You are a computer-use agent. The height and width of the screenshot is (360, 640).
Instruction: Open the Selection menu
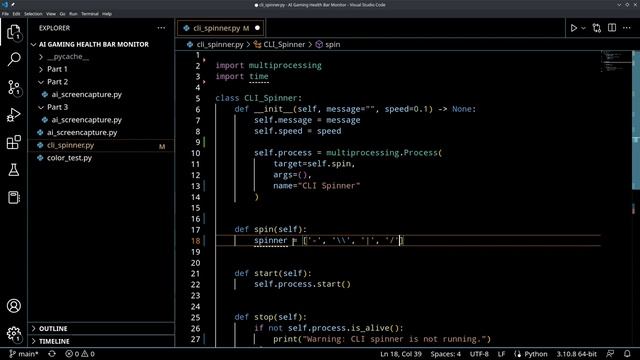33,13
